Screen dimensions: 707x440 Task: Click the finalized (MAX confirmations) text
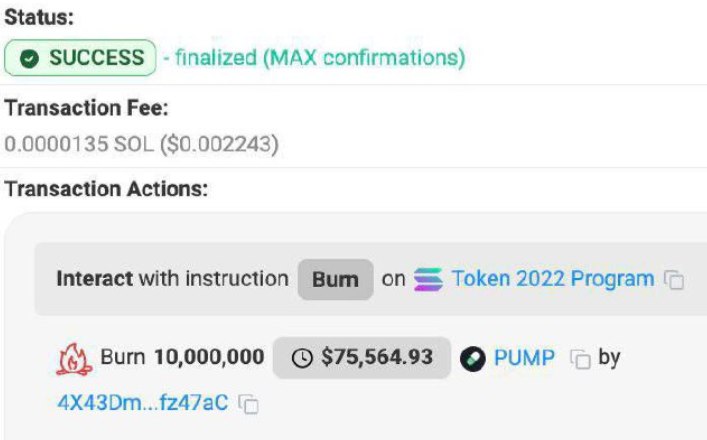pyautogui.click(x=320, y=58)
